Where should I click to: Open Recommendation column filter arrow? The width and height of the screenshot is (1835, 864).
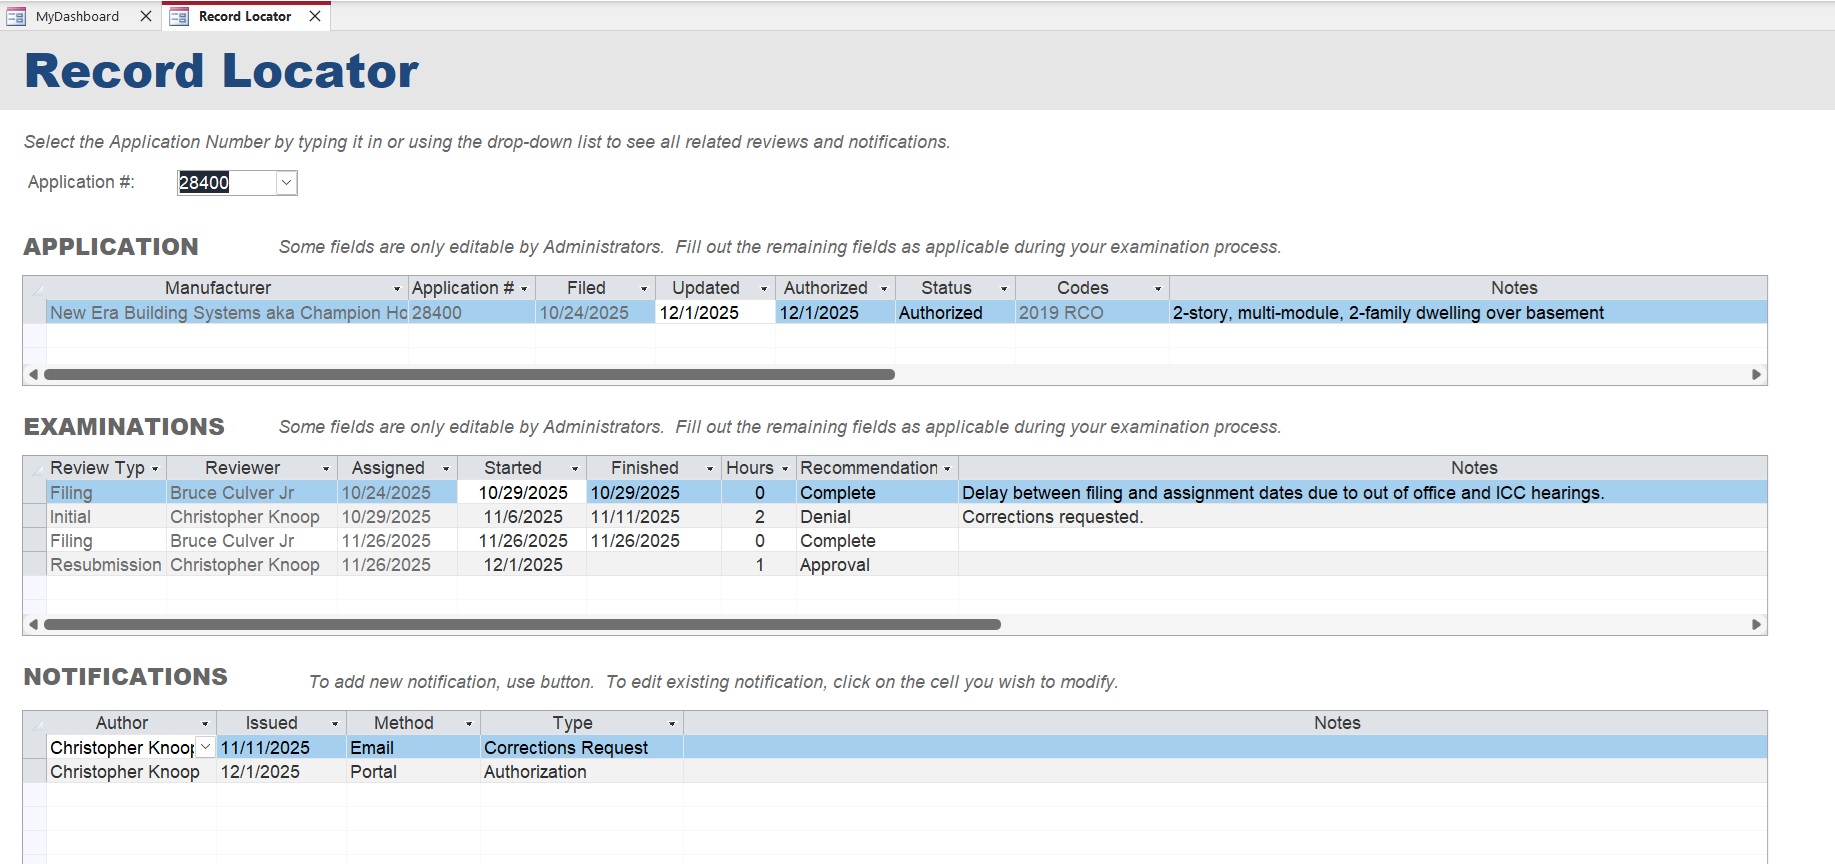click(947, 469)
